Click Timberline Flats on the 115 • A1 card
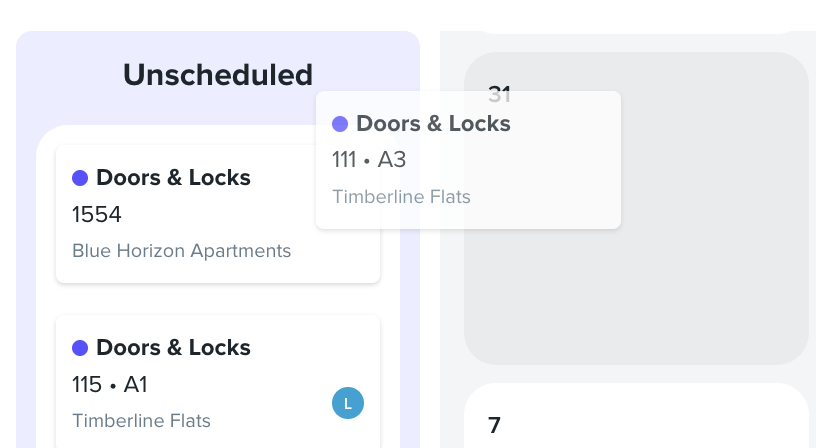The image size is (816, 448). 141,420
